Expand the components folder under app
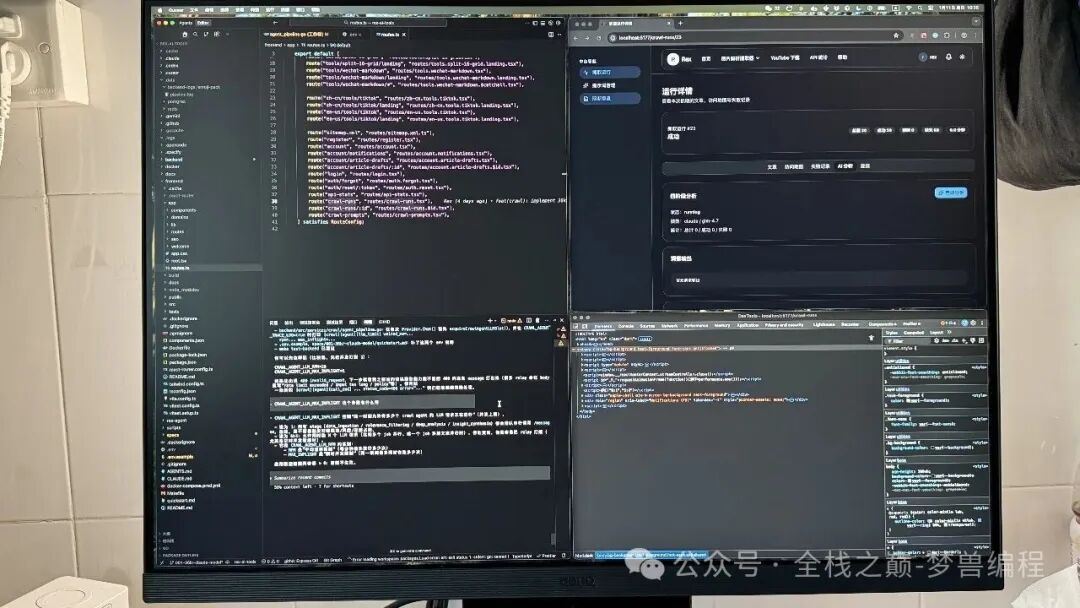Viewport: 1080px width, 608px height. pyautogui.click(x=183, y=210)
